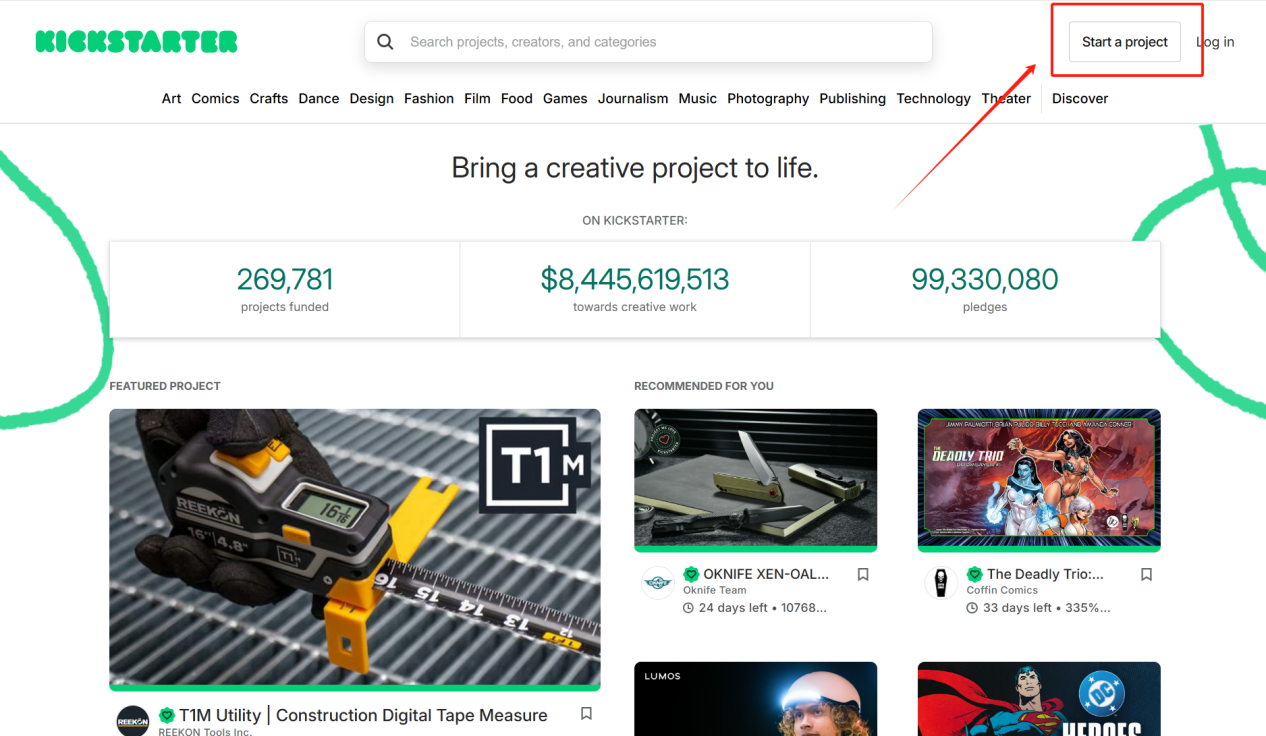The image size is (1266, 736).
Task: Click the REEKON Tools avatar icon
Action: [133, 721]
